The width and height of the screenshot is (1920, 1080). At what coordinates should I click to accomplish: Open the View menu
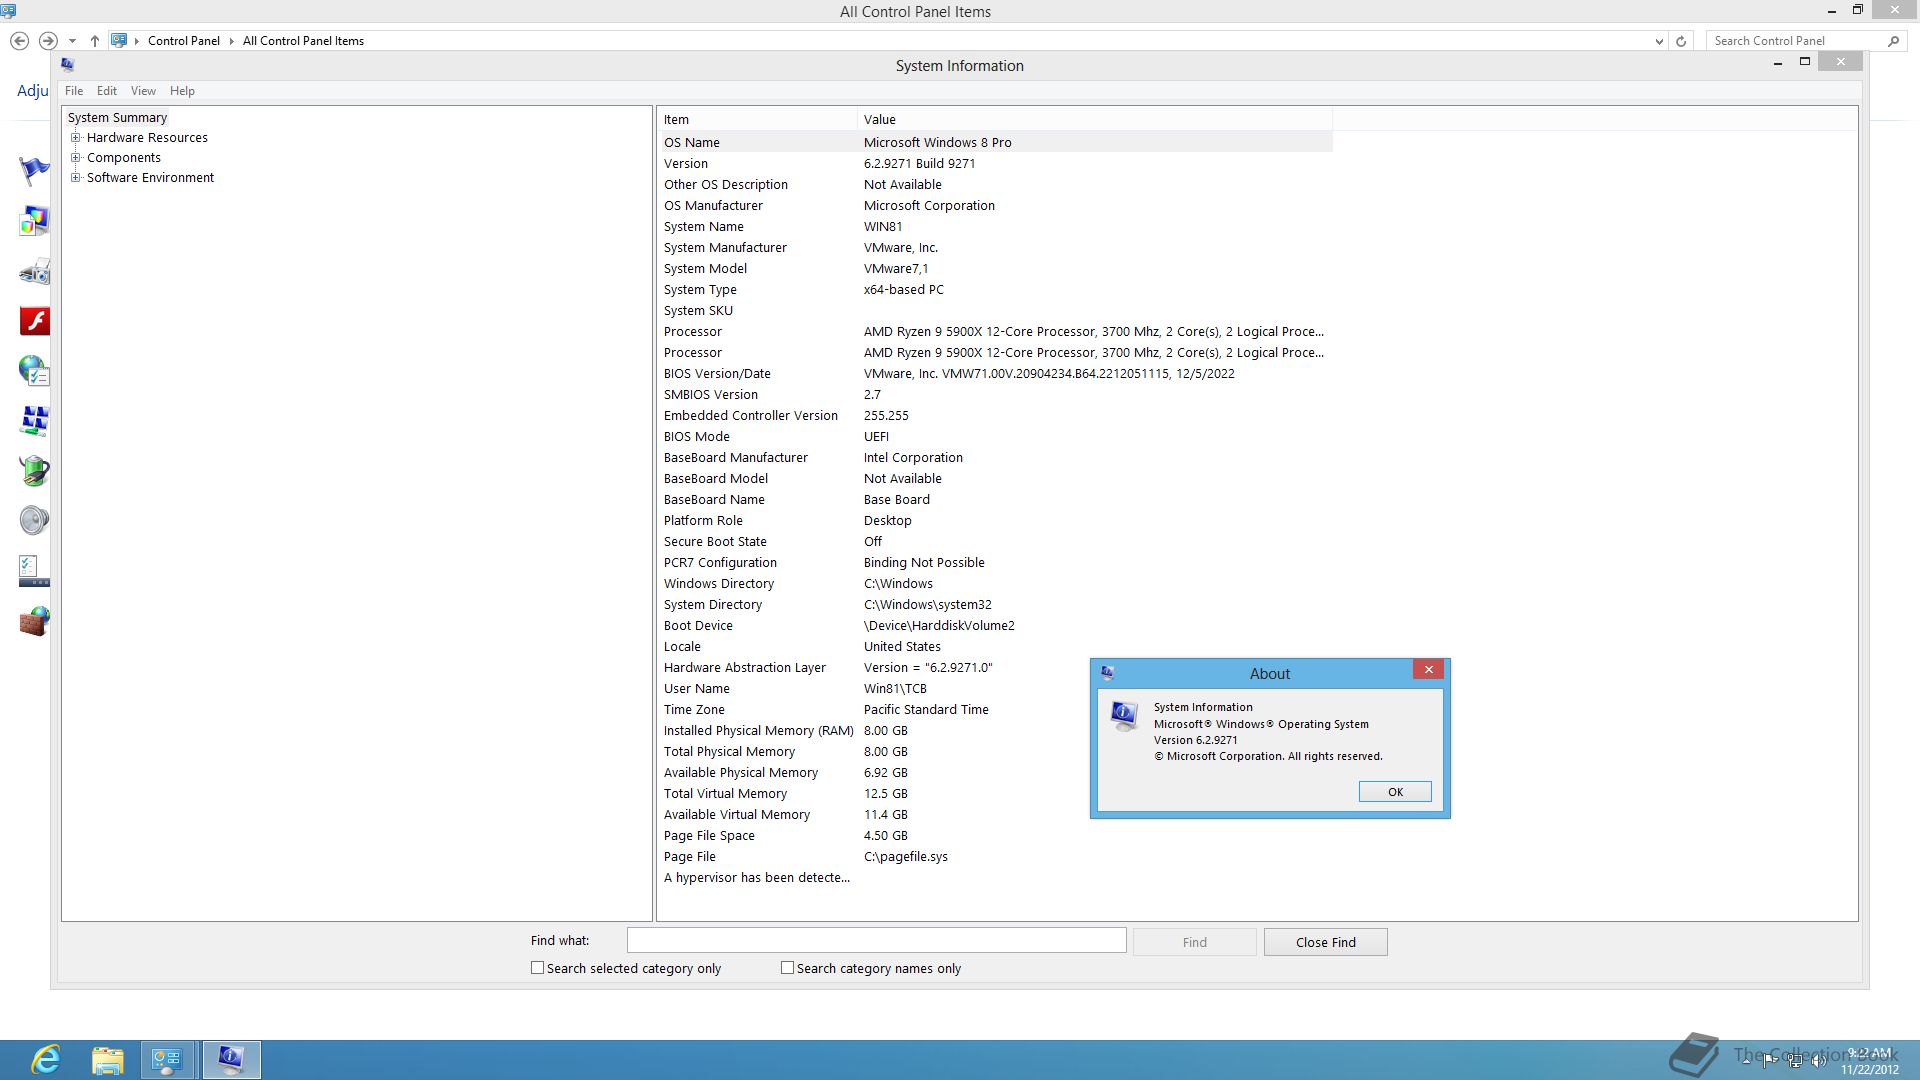point(143,91)
